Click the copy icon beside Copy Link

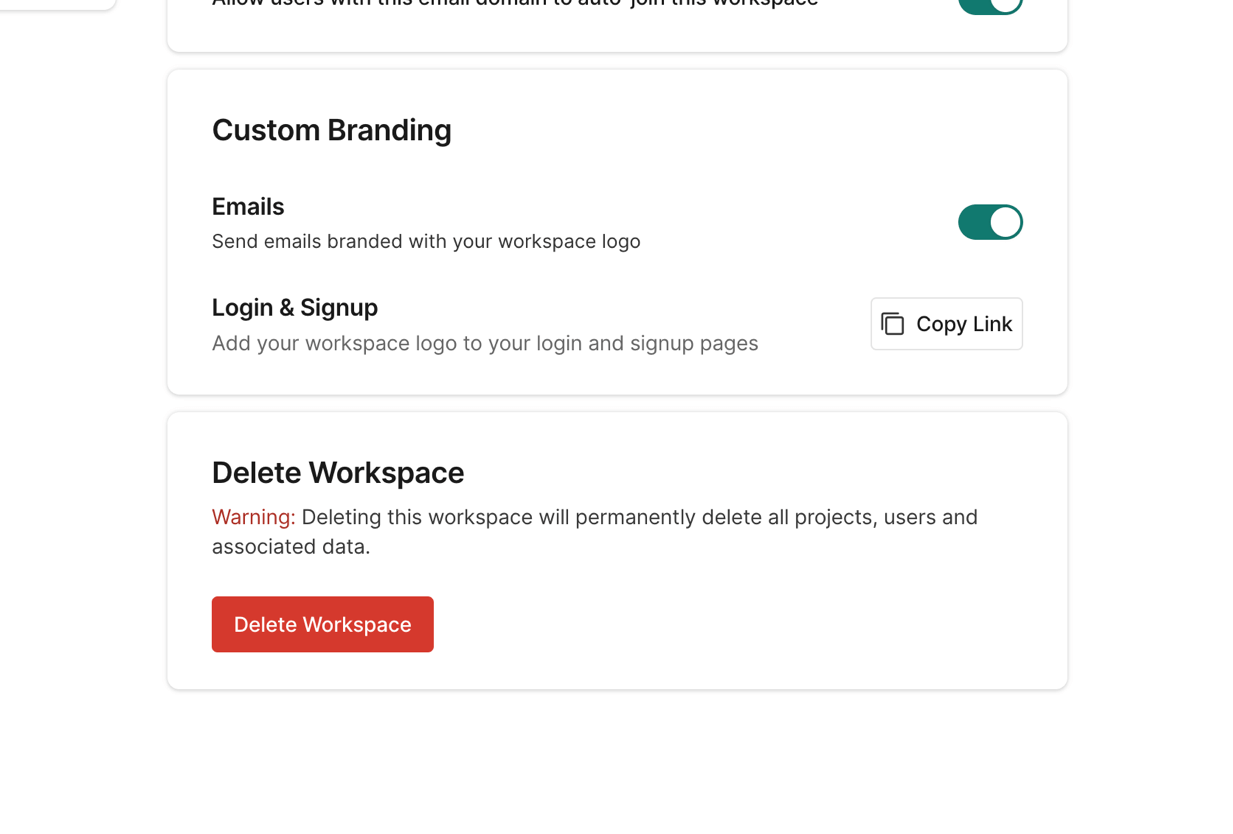[892, 324]
